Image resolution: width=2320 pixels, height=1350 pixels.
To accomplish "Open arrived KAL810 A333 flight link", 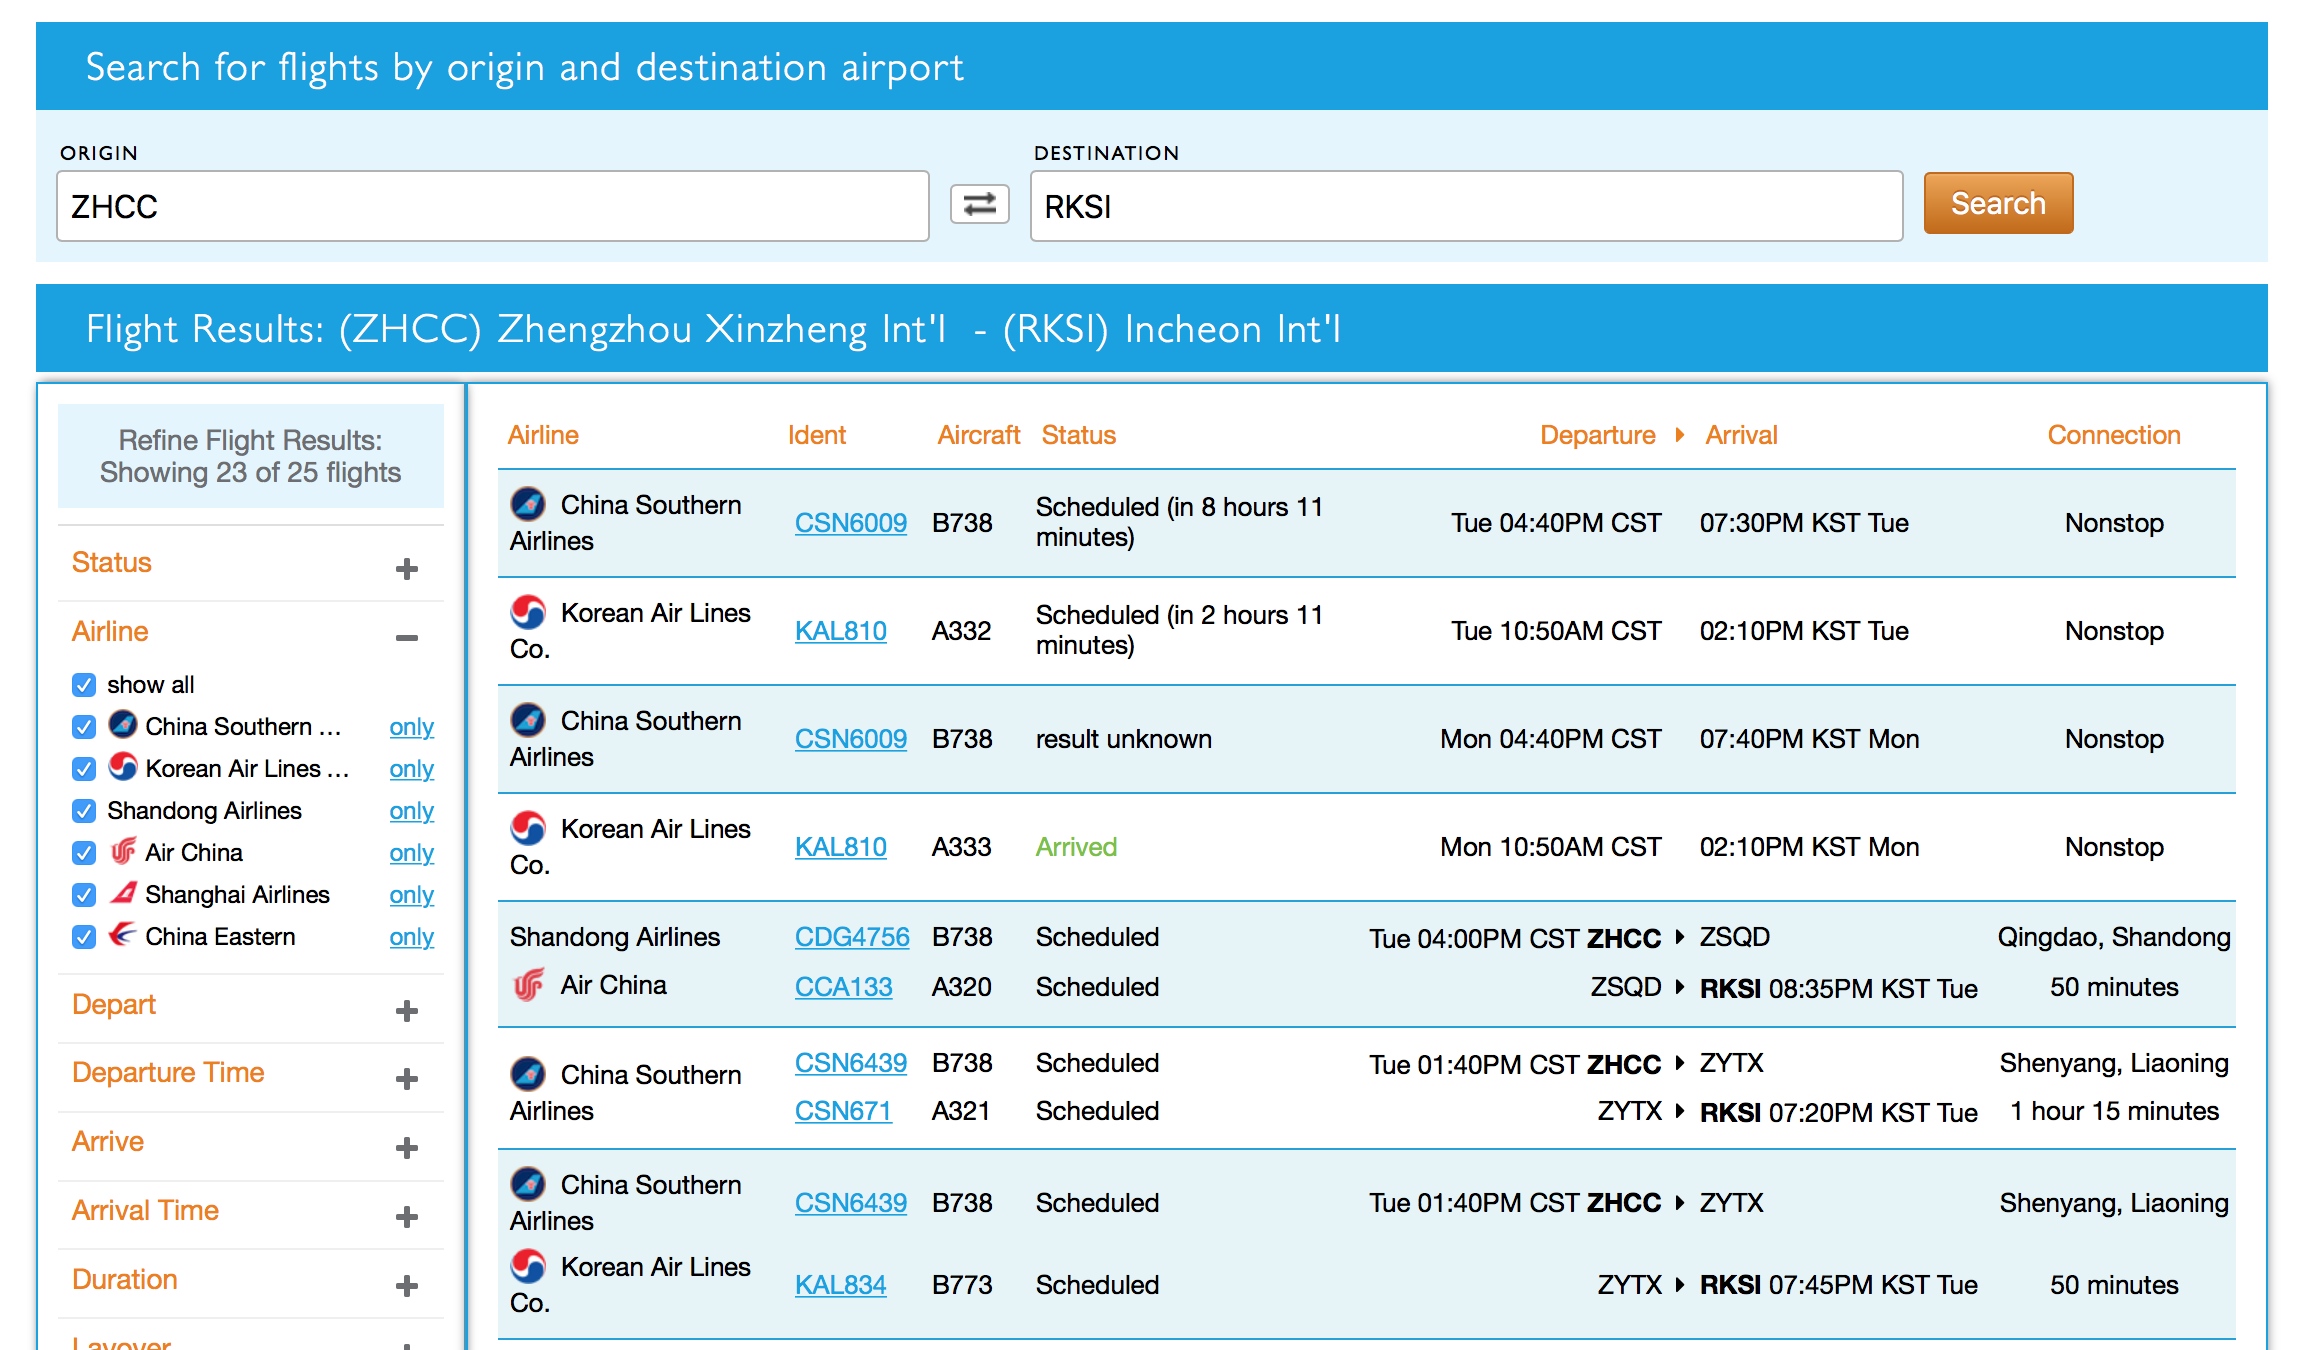I will coord(840,847).
